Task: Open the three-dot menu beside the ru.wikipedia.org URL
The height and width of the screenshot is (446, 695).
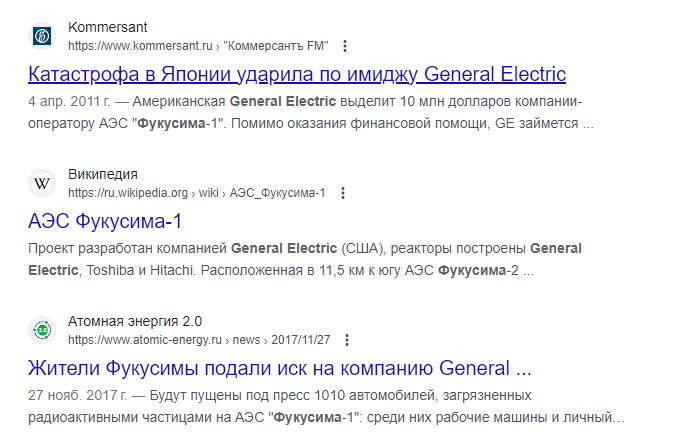Action: pos(343,193)
